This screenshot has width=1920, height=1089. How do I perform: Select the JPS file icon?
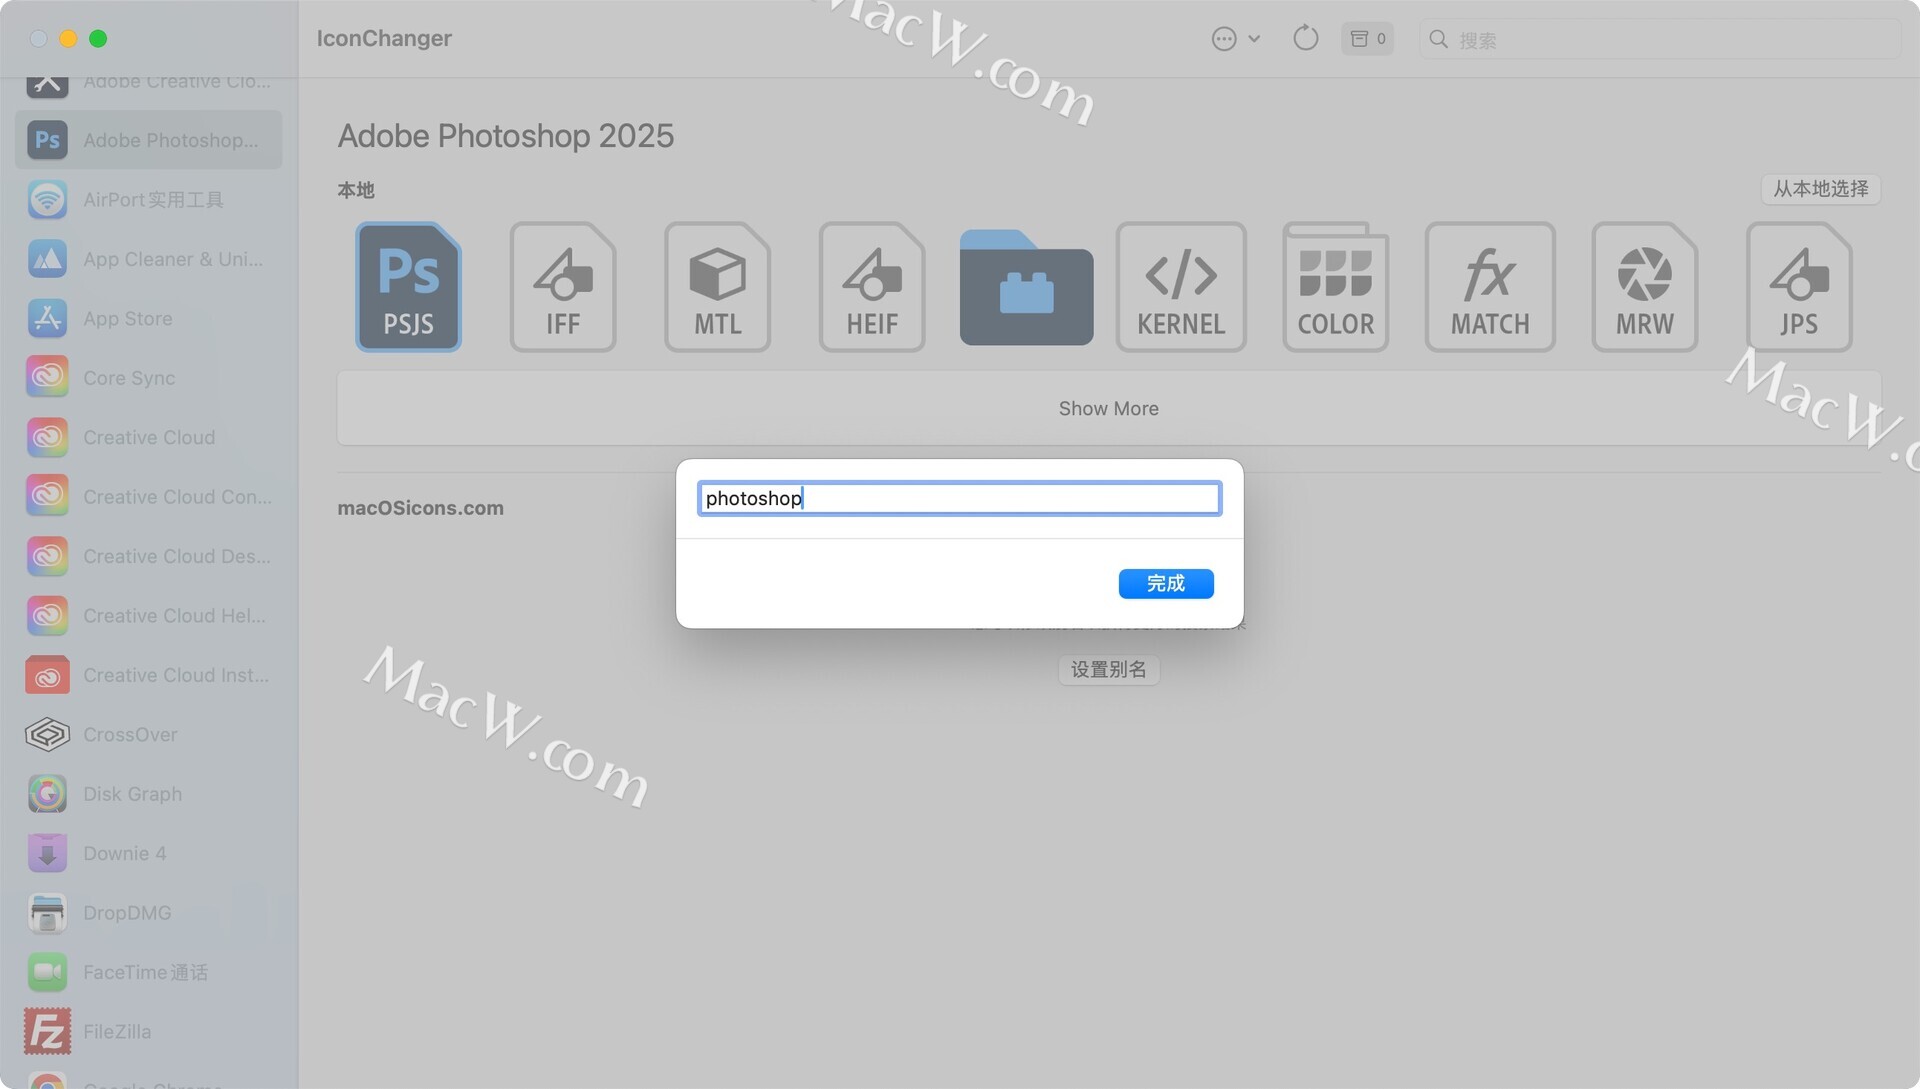pos(1799,287)
